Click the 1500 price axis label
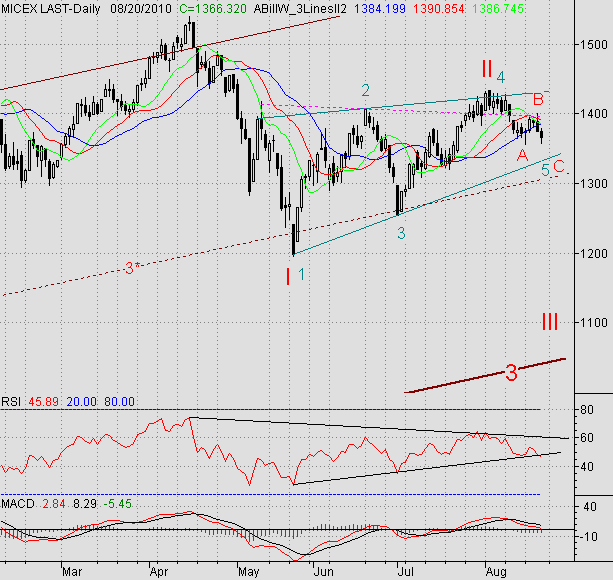The height and width of the screenshot is (580, 613). [x=593, y=45]
